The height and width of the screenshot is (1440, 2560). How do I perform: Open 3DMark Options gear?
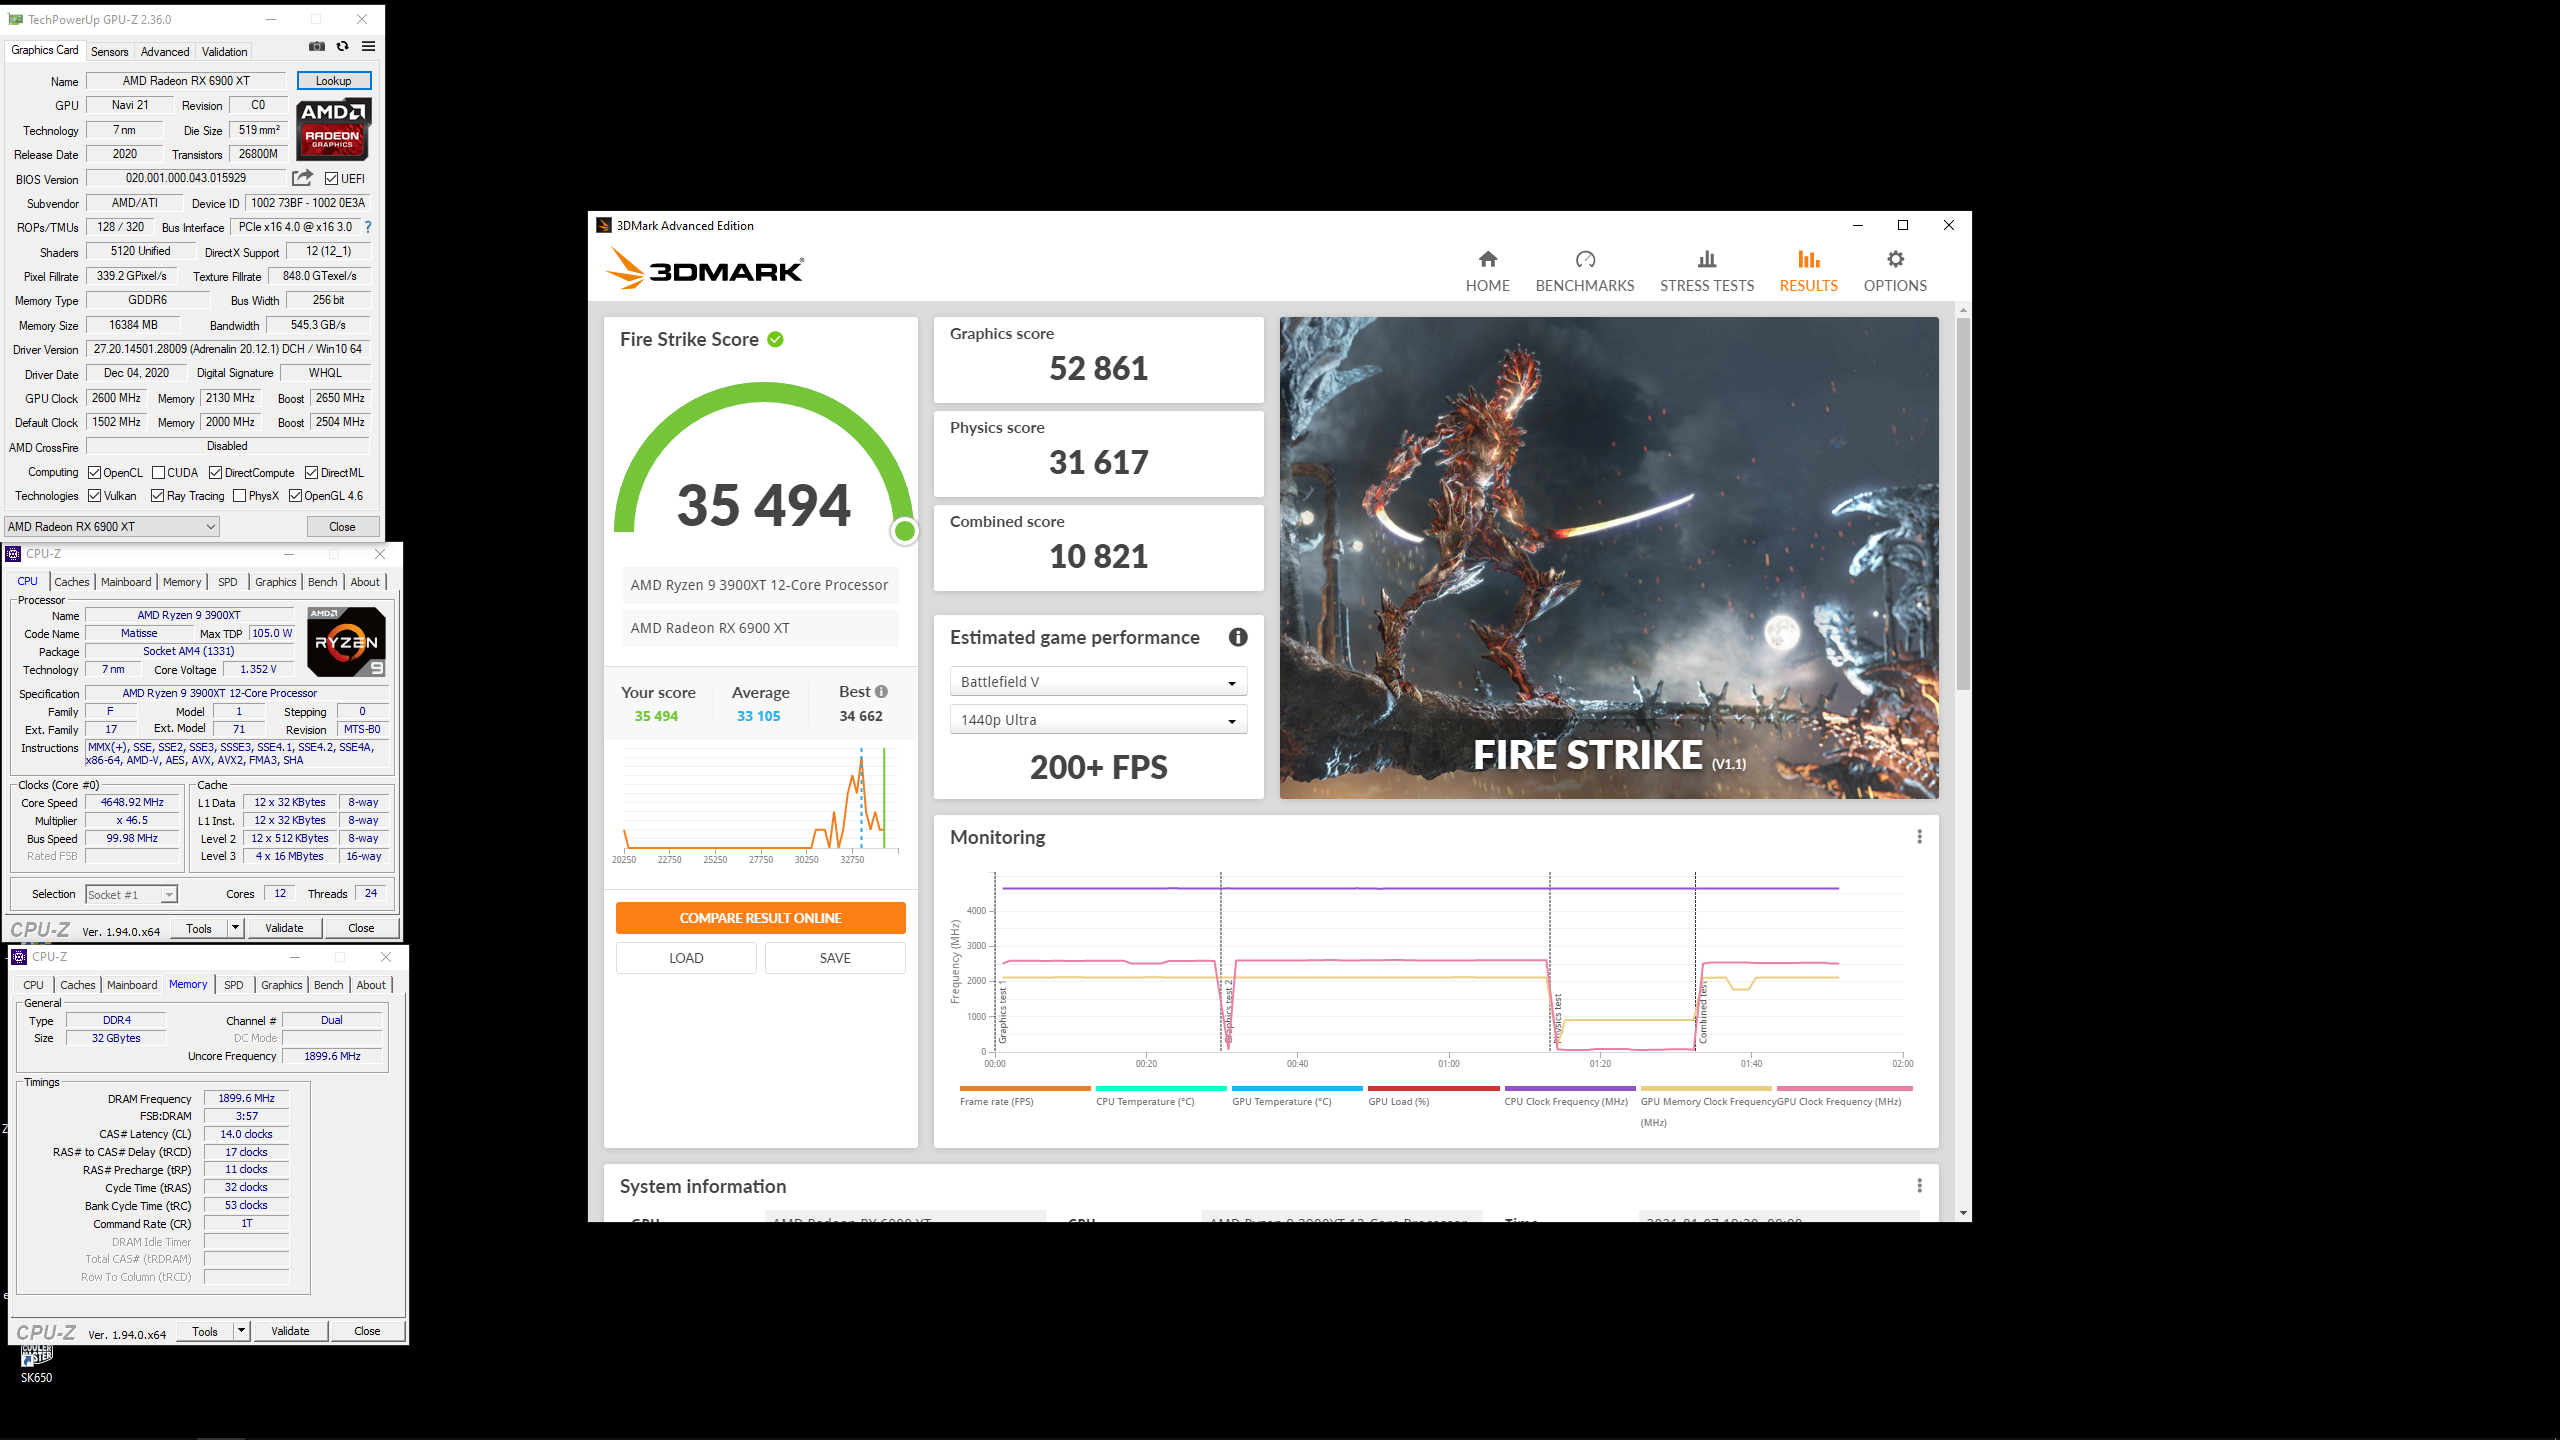pyautogui.click(x=1895, y=272)
